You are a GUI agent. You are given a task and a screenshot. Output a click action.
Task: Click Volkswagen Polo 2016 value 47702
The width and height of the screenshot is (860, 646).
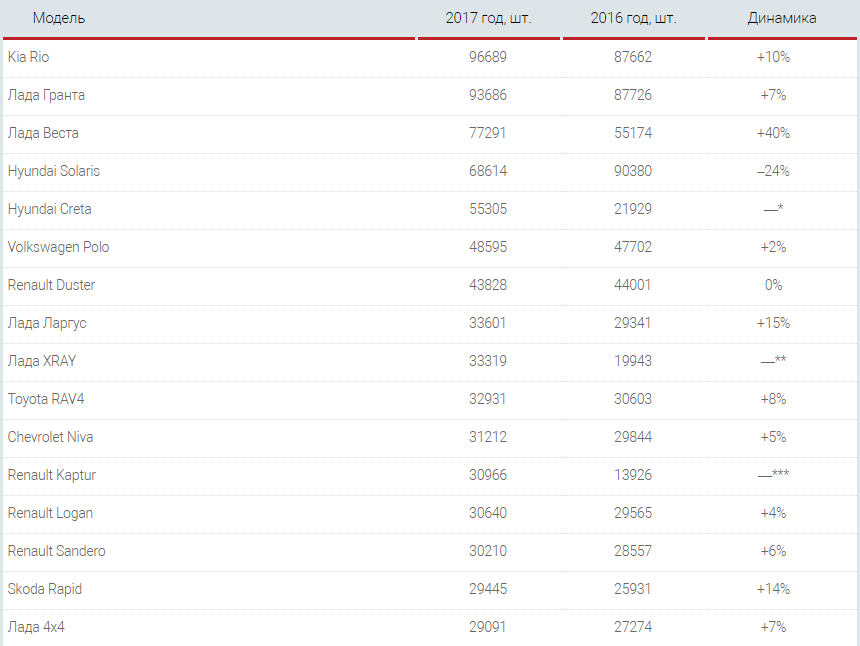(633, 247)
